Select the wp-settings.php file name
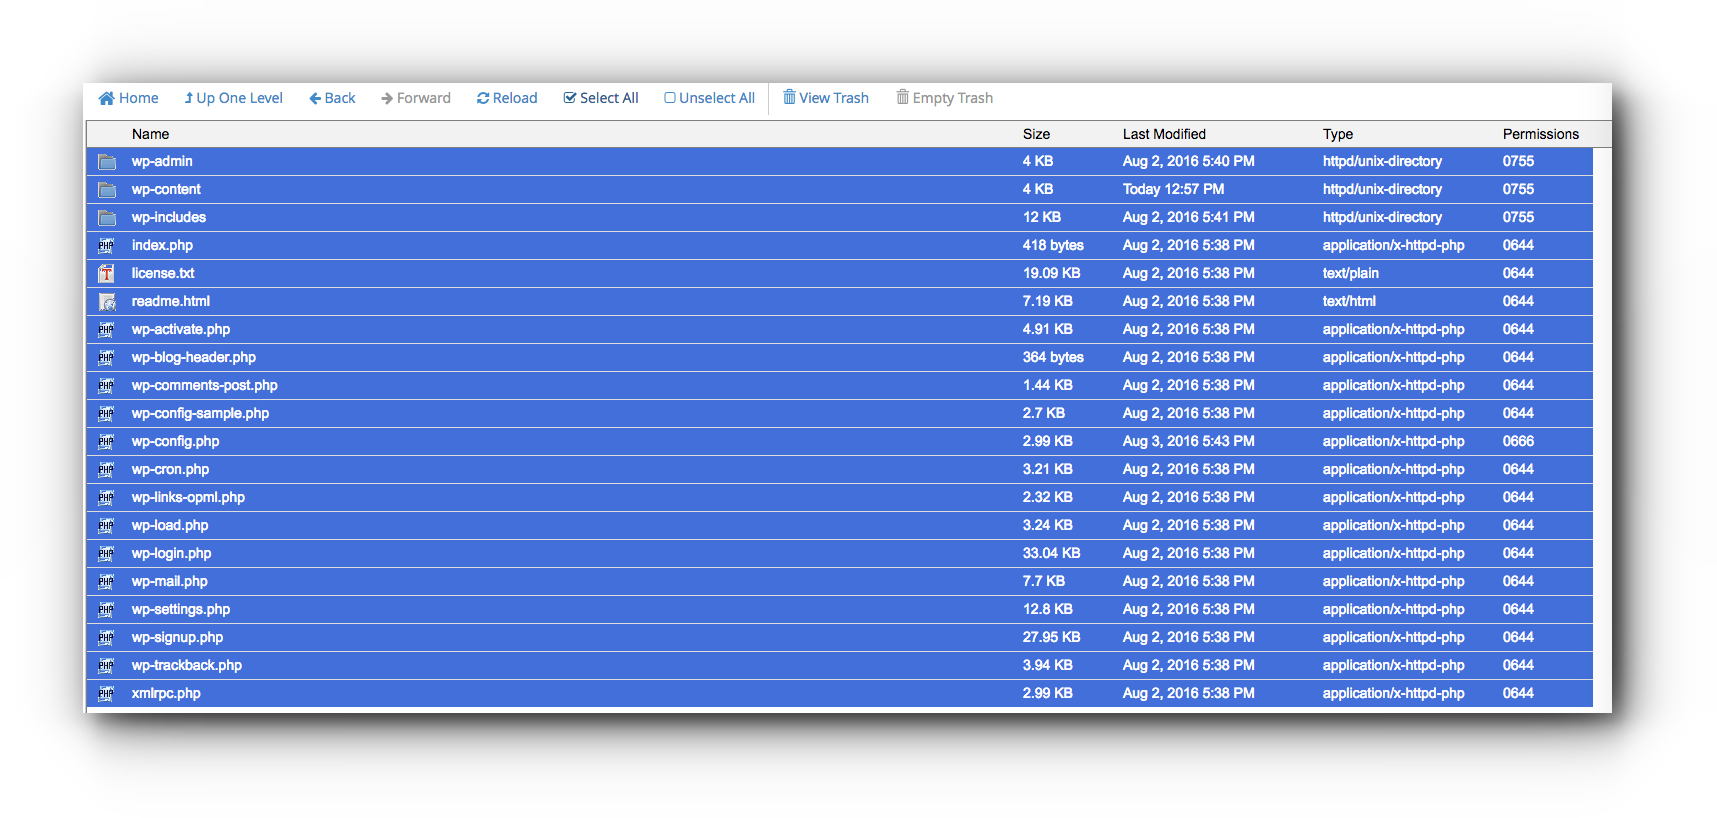This screenshot has width=1717, height=818. (181, 609)
